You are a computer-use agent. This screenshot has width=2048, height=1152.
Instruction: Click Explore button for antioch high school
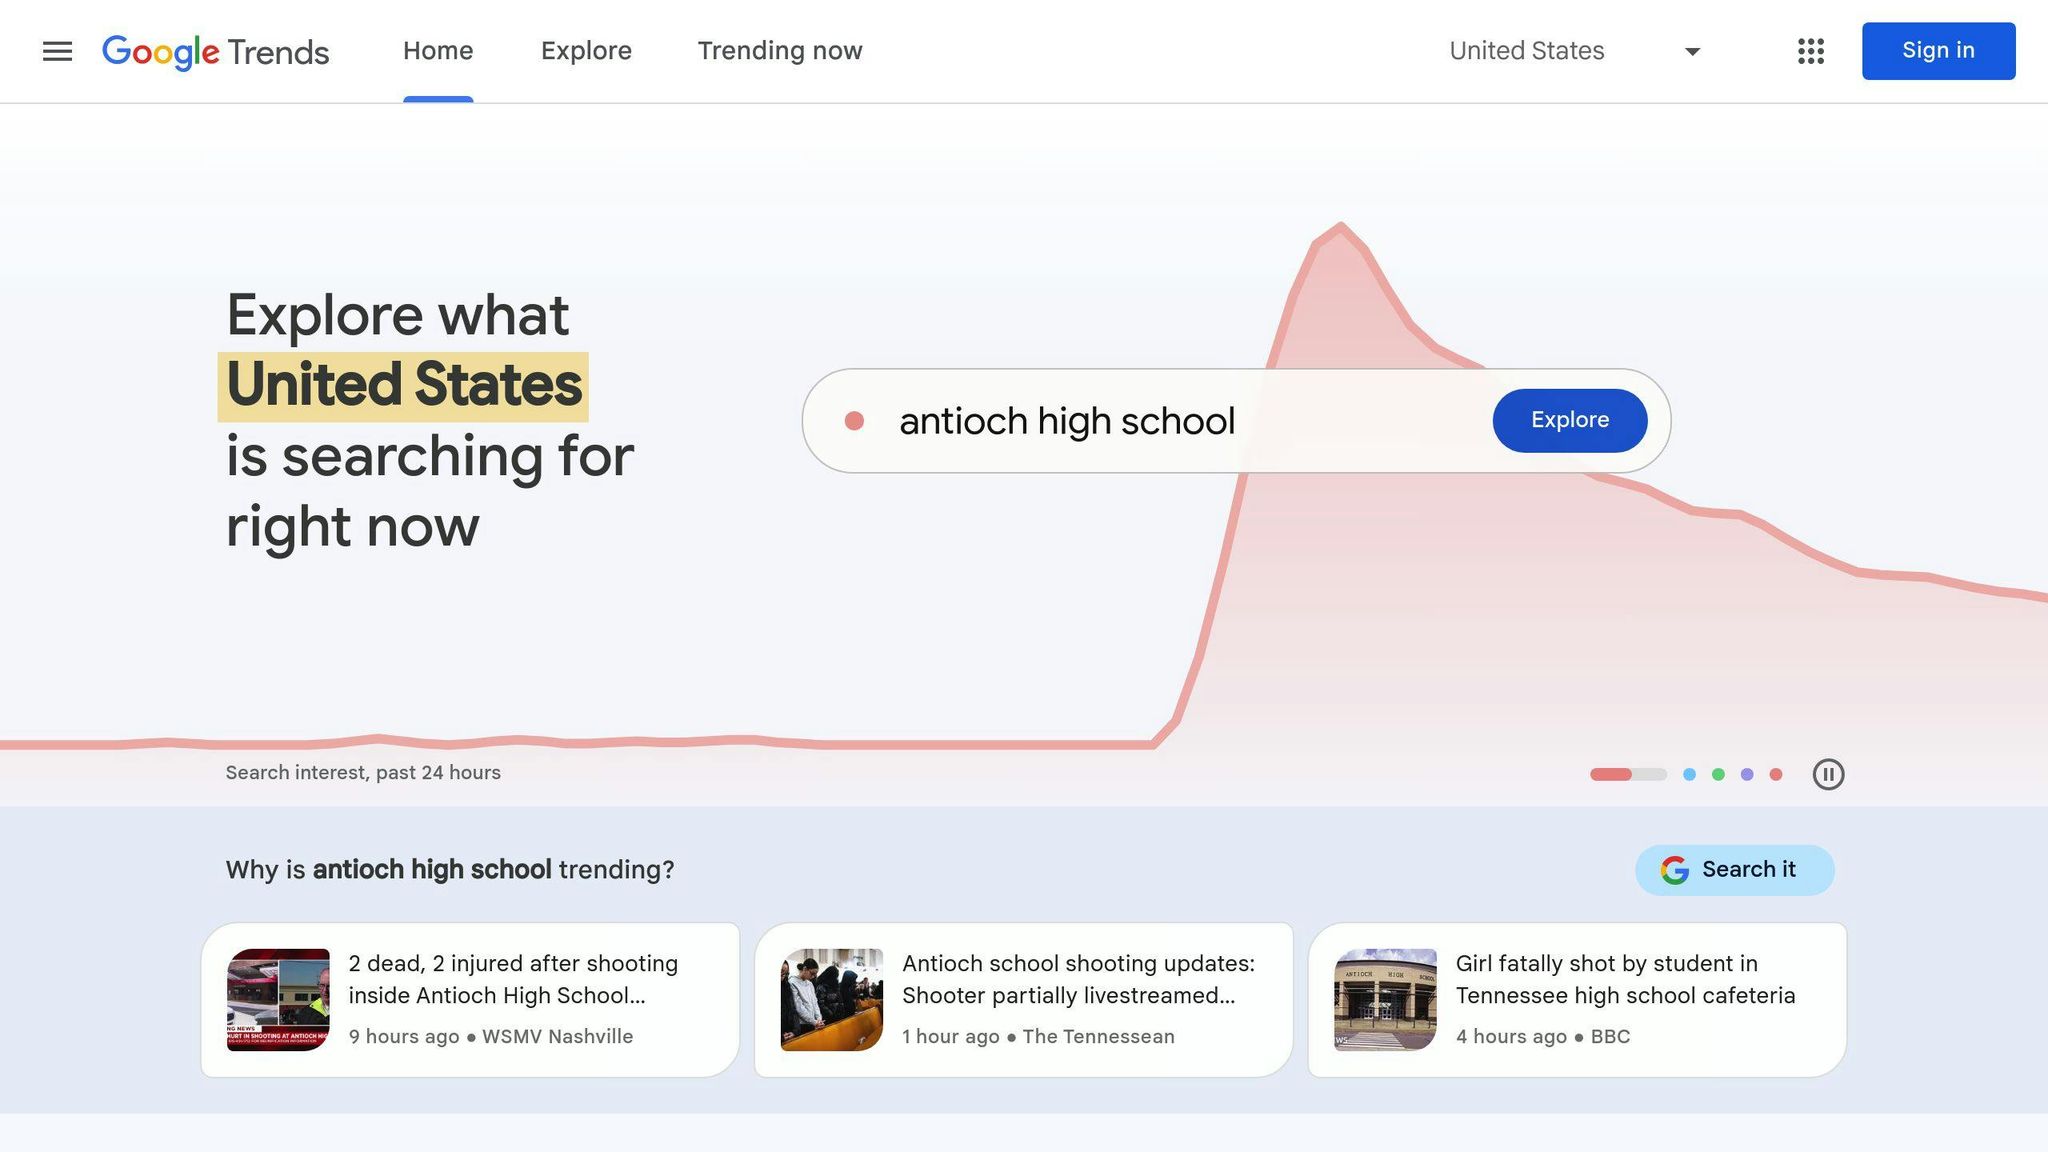pos(1569,420)
